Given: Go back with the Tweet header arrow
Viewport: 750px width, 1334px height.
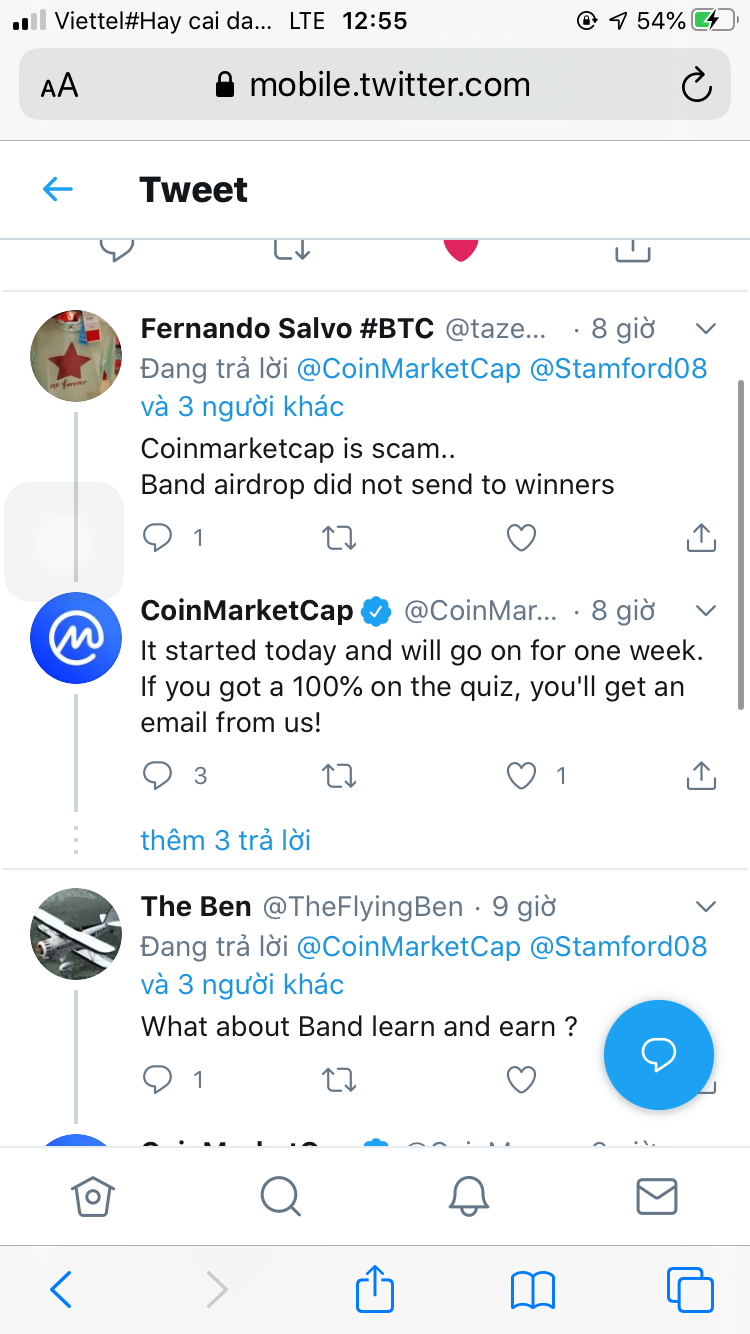Looking at the screenshot, I should 58,189.
